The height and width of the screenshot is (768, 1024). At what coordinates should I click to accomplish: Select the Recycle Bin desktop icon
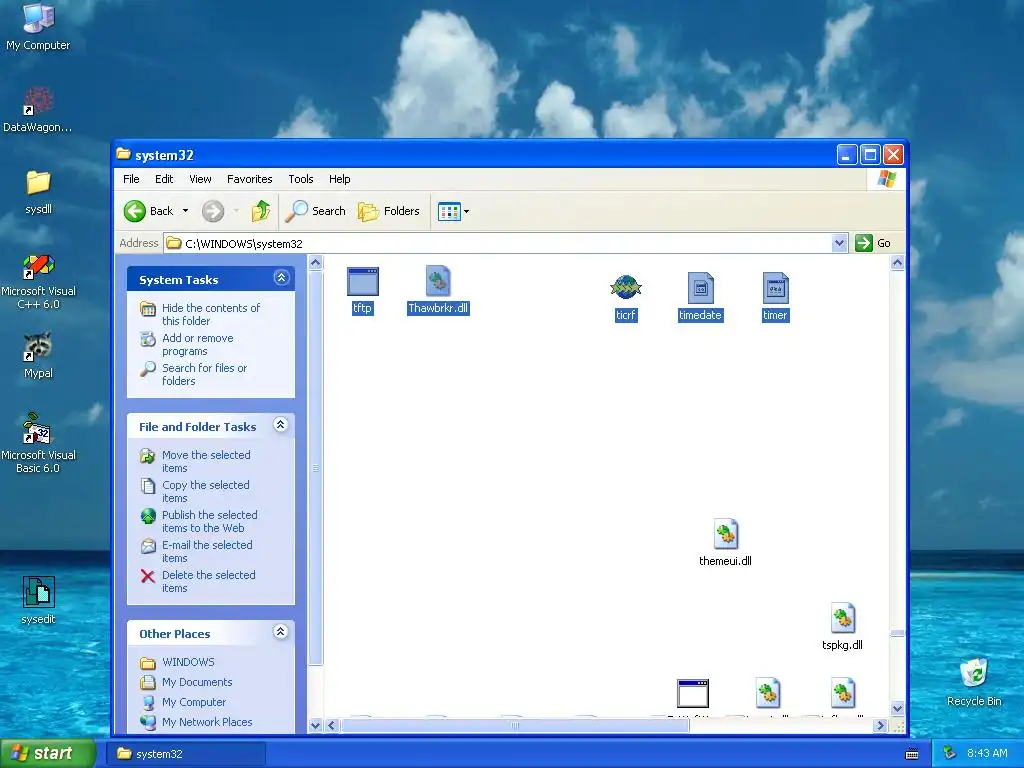(x=974, y=682)
